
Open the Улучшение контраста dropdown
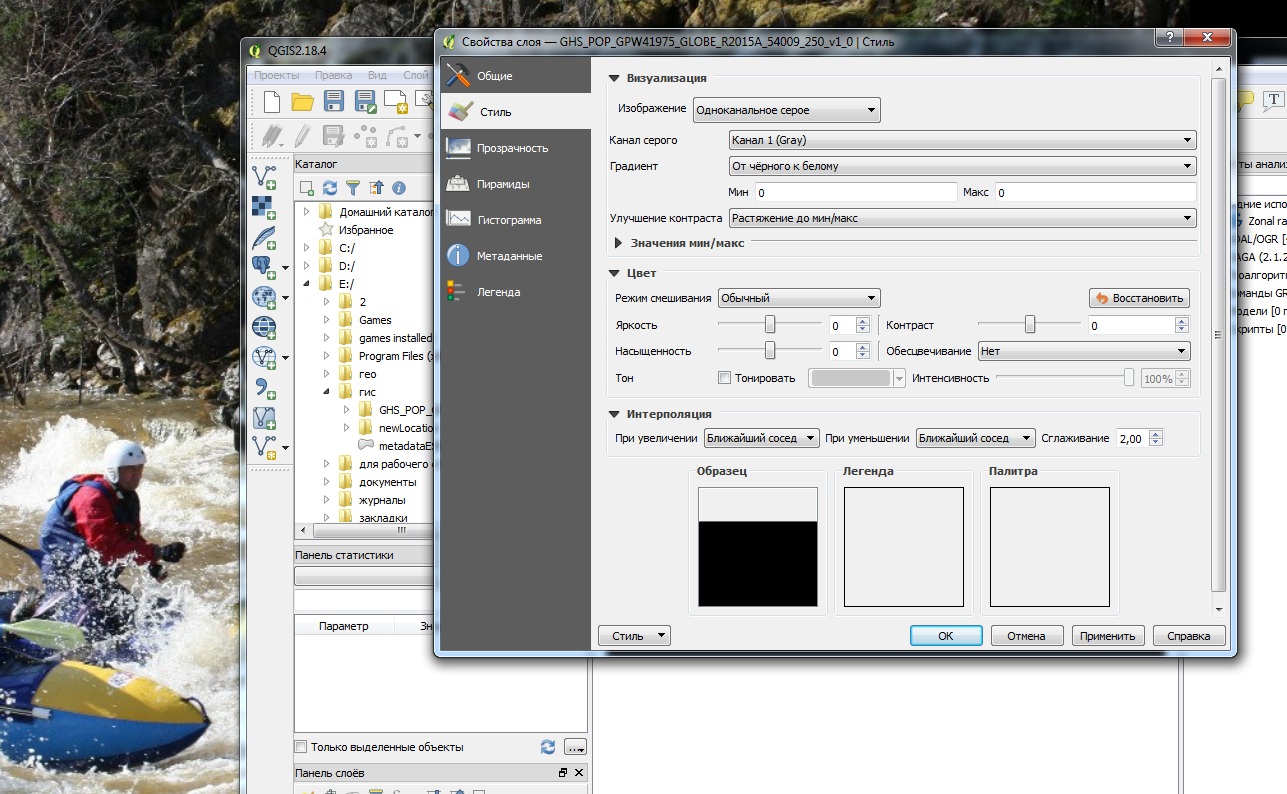pos(962,218)
